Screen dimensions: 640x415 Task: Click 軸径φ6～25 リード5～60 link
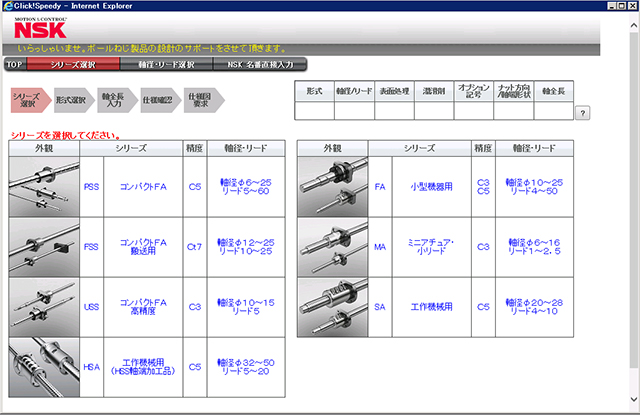click(x=246, y=187)
